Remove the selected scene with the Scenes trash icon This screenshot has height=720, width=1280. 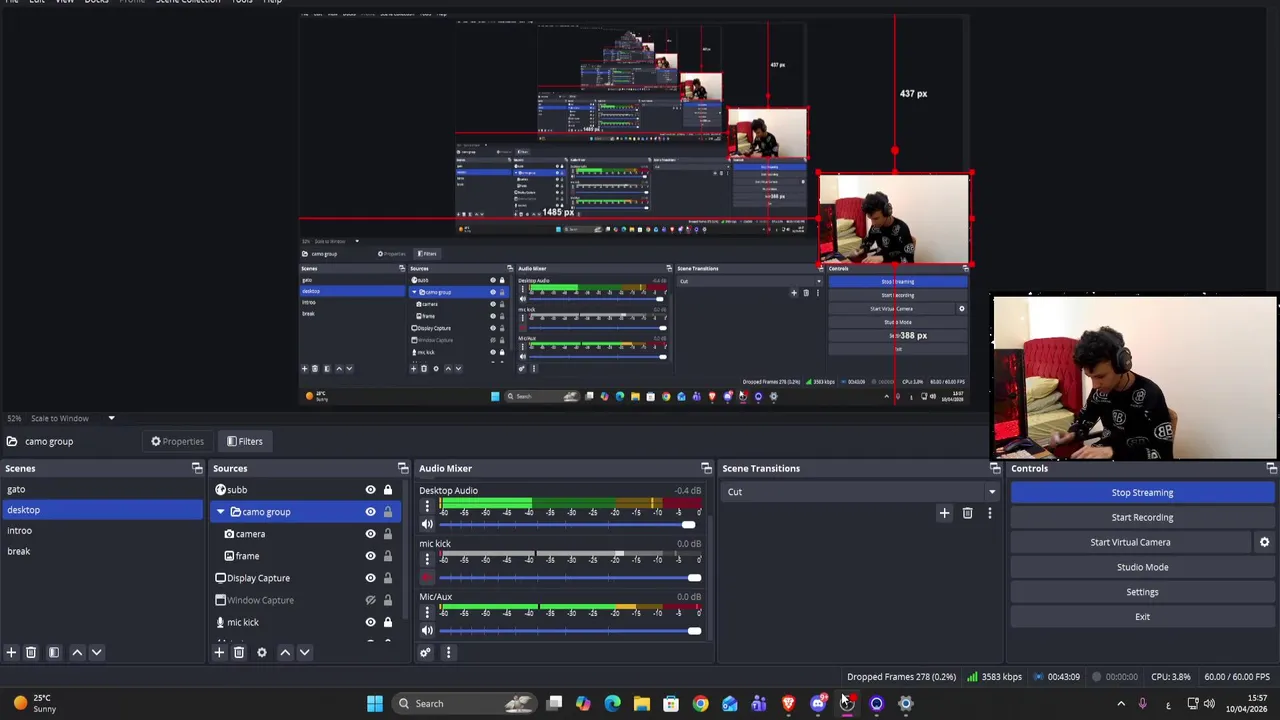(x=31, y=652)
